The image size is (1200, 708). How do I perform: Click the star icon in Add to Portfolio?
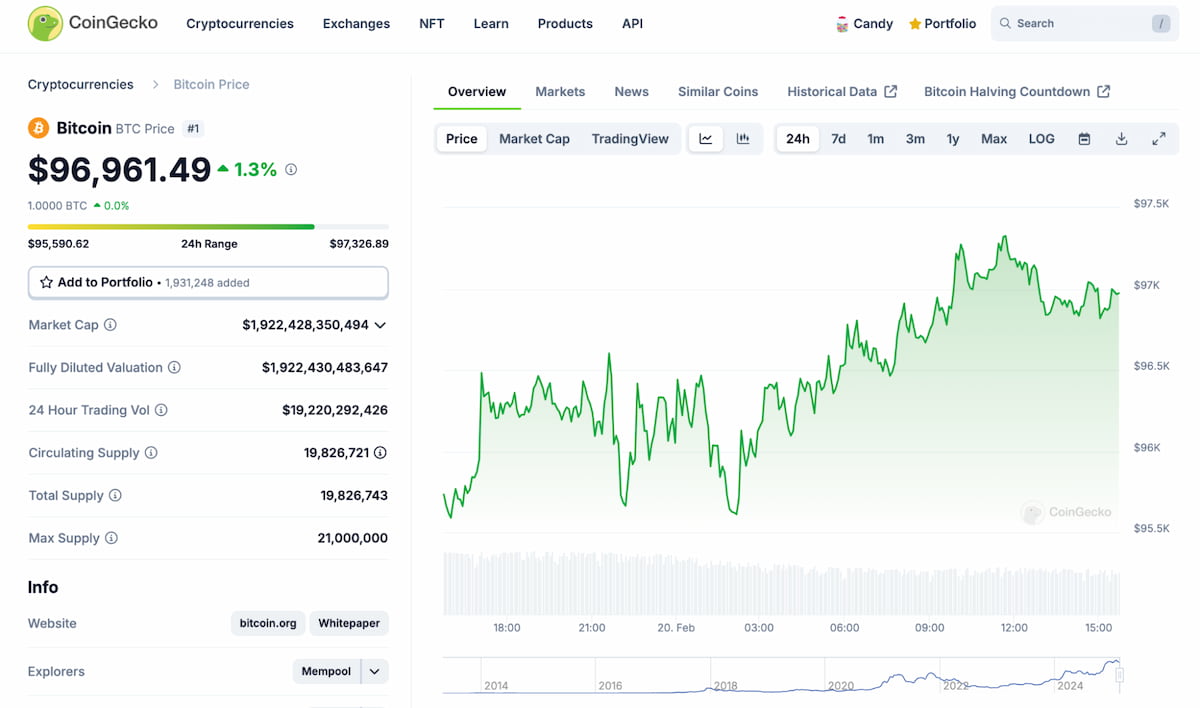(46, 283)
